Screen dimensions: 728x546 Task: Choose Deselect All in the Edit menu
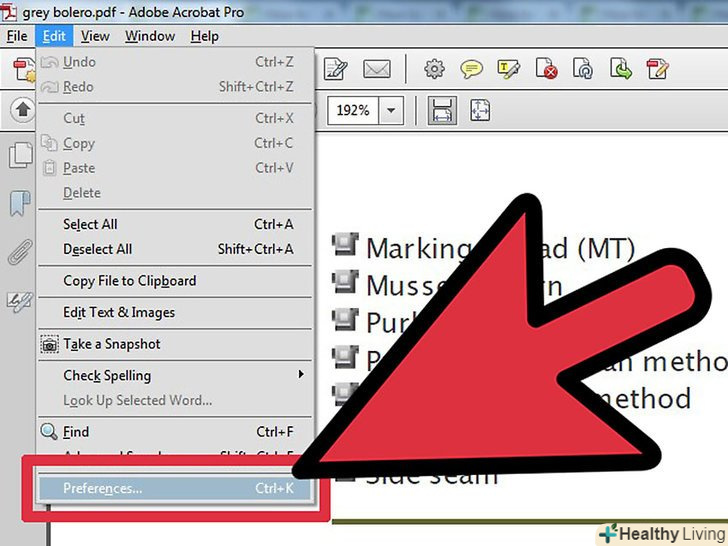[175, 249]
